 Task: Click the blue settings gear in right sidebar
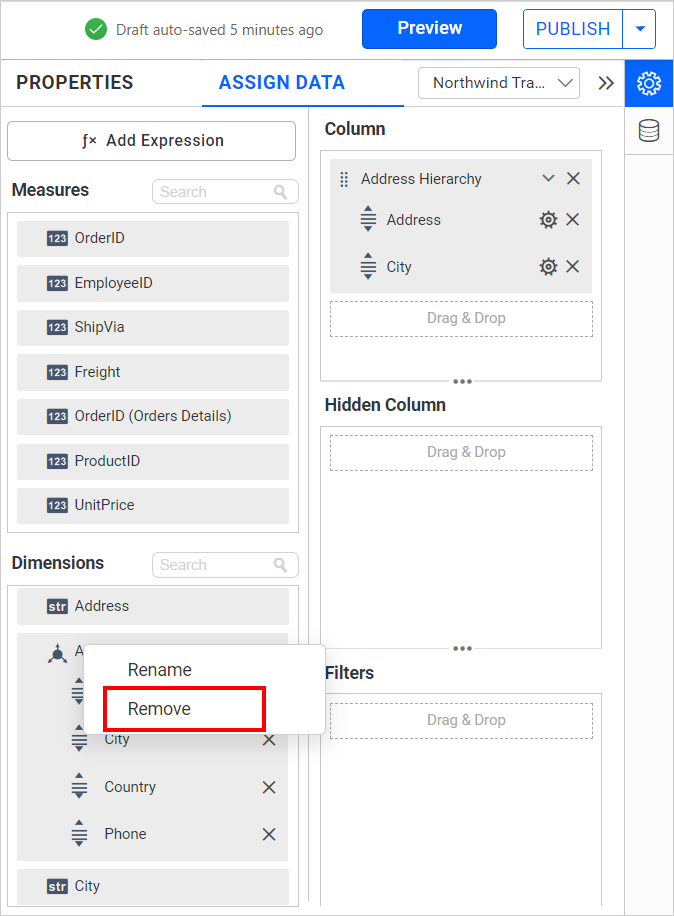coord(648,83)
